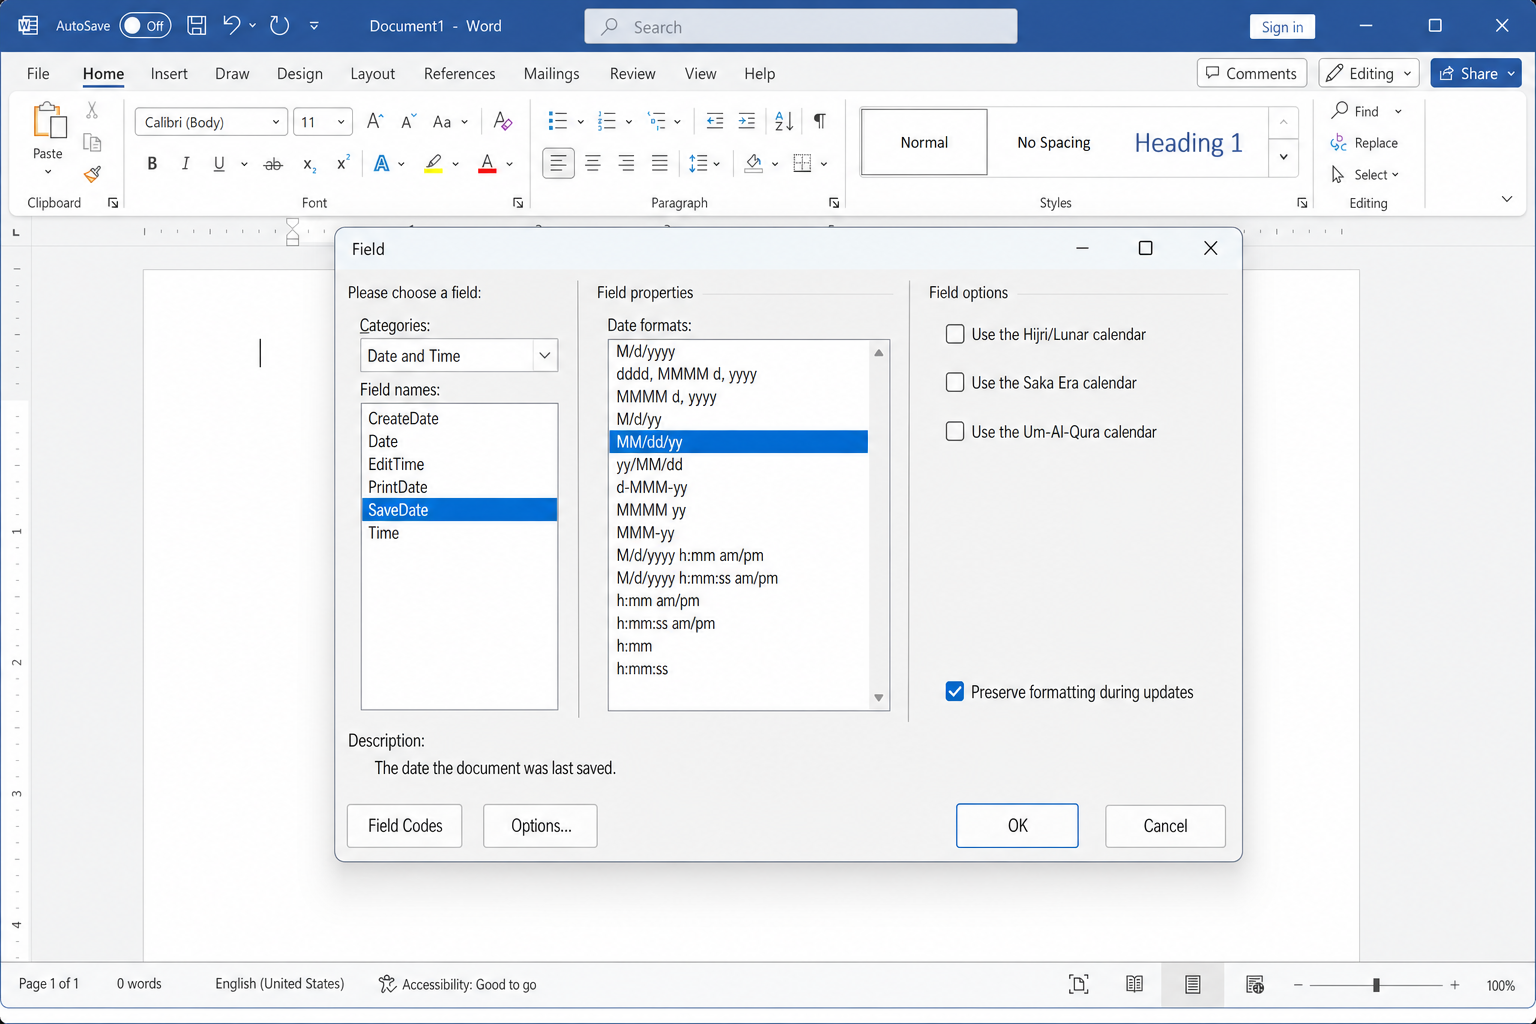1536x1024 pixels.
Task: Switch to Web Layout view icon
Action: click(1255, 985)
